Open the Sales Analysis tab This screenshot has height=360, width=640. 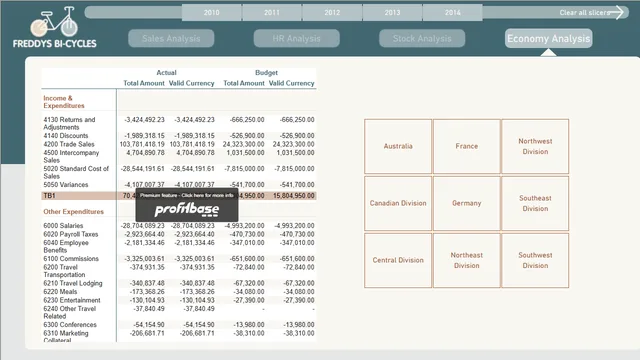(x=171, y=38)
